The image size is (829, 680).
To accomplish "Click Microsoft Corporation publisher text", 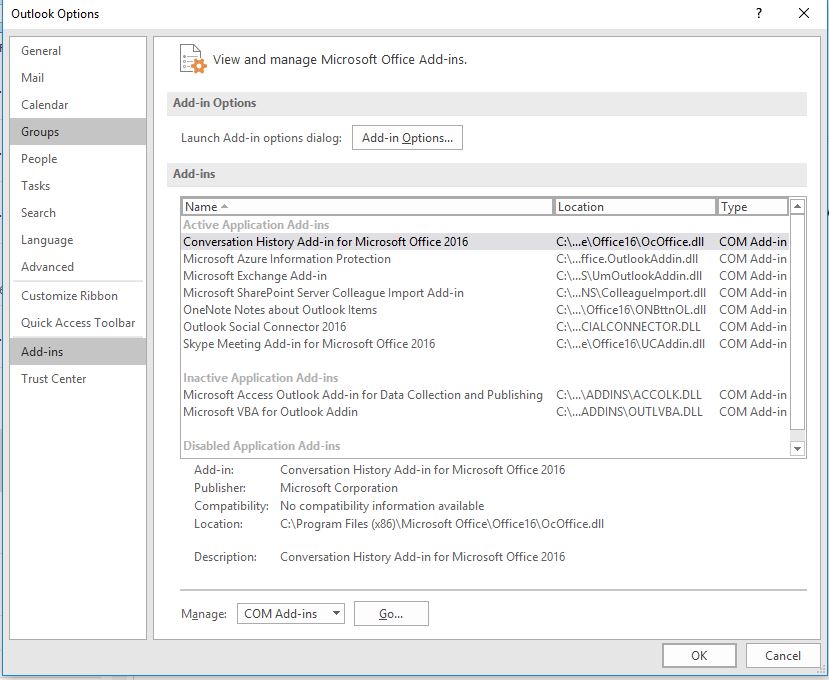I will pyautogui.click(x=339, y=488).
